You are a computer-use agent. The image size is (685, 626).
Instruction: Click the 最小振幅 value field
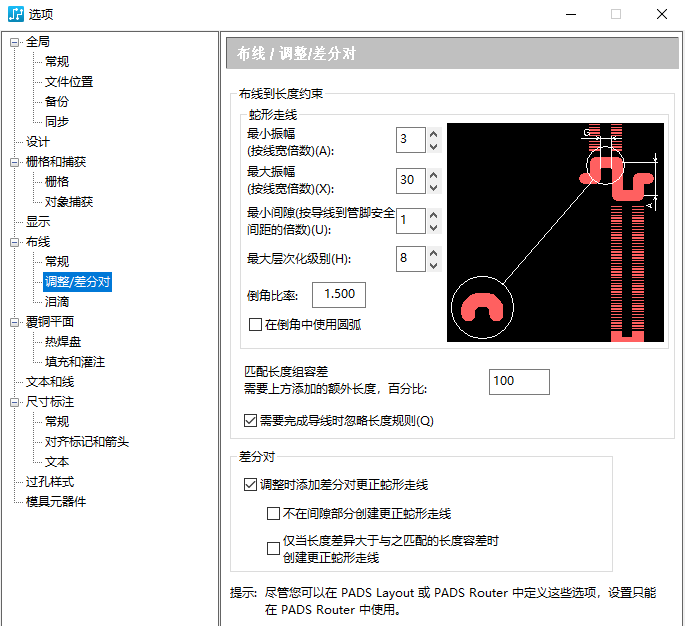coord(411,140)
